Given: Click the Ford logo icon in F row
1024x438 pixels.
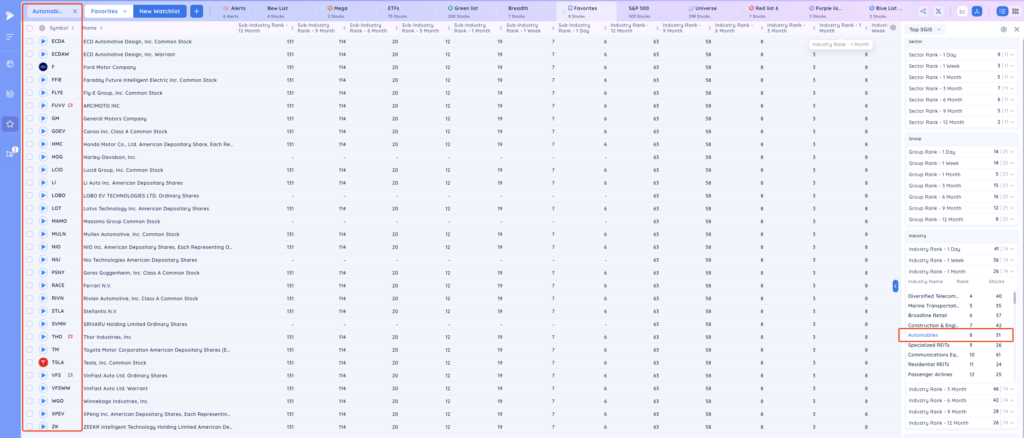Looking at the screenshot, I should (42, 67).
